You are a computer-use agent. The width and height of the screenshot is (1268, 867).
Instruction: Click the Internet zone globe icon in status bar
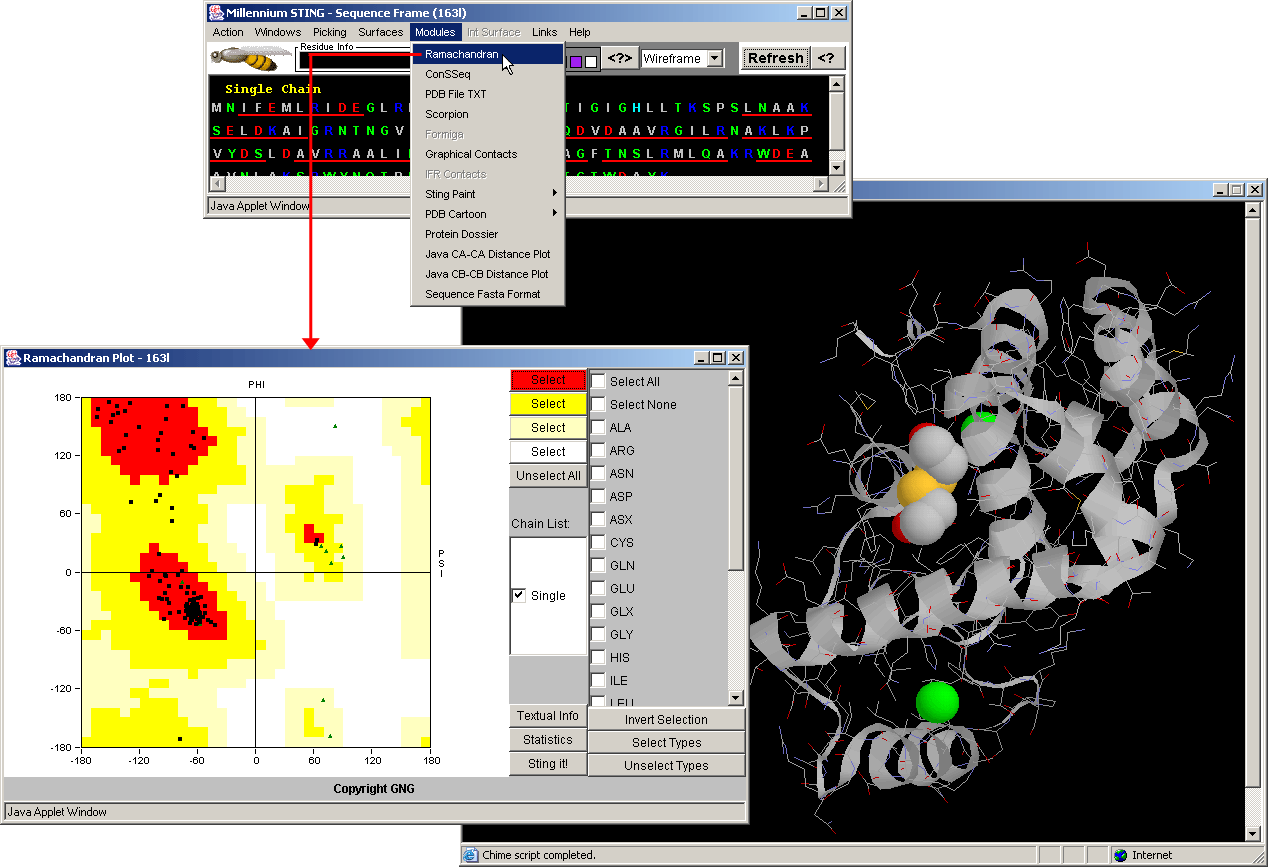point(1121,855)
